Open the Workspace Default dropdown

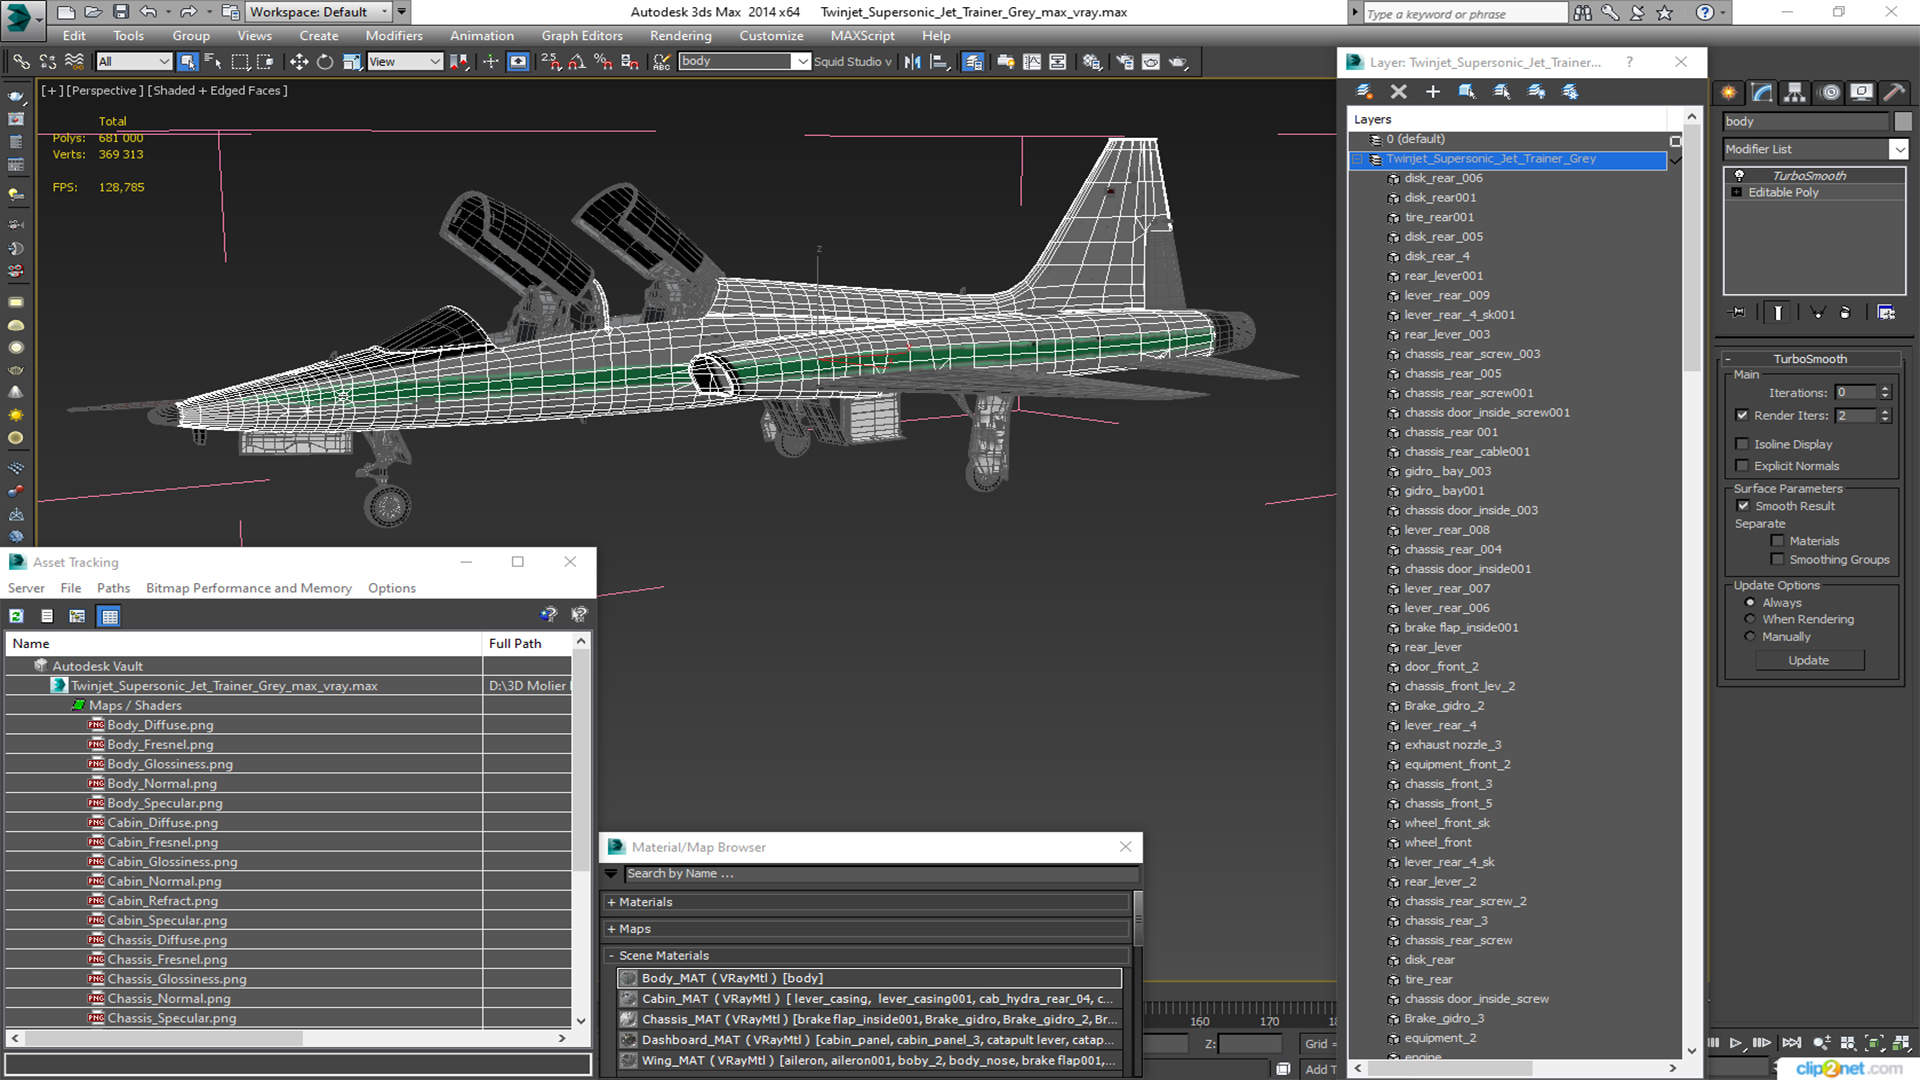(318, 12)
